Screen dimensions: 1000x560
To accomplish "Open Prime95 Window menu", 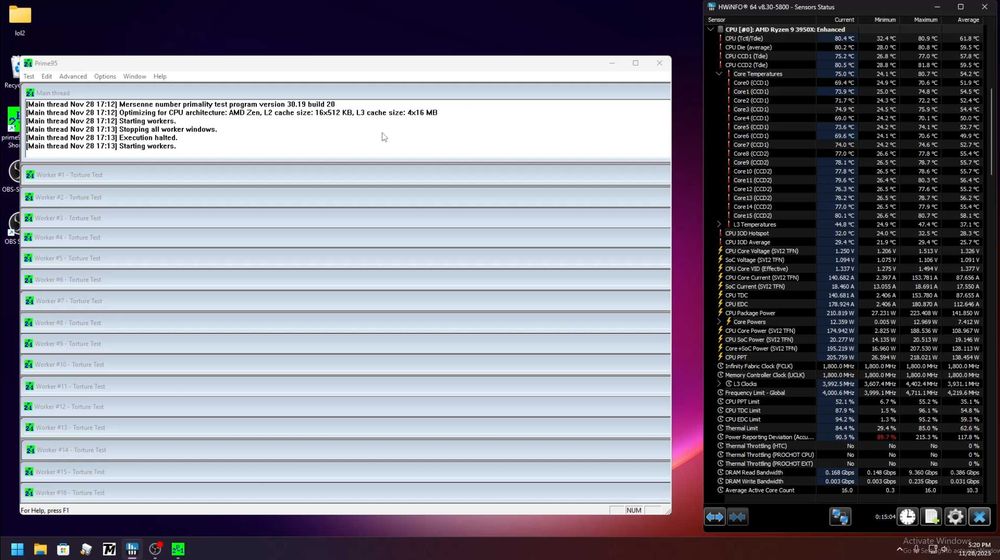I will [x=134, y=77].
